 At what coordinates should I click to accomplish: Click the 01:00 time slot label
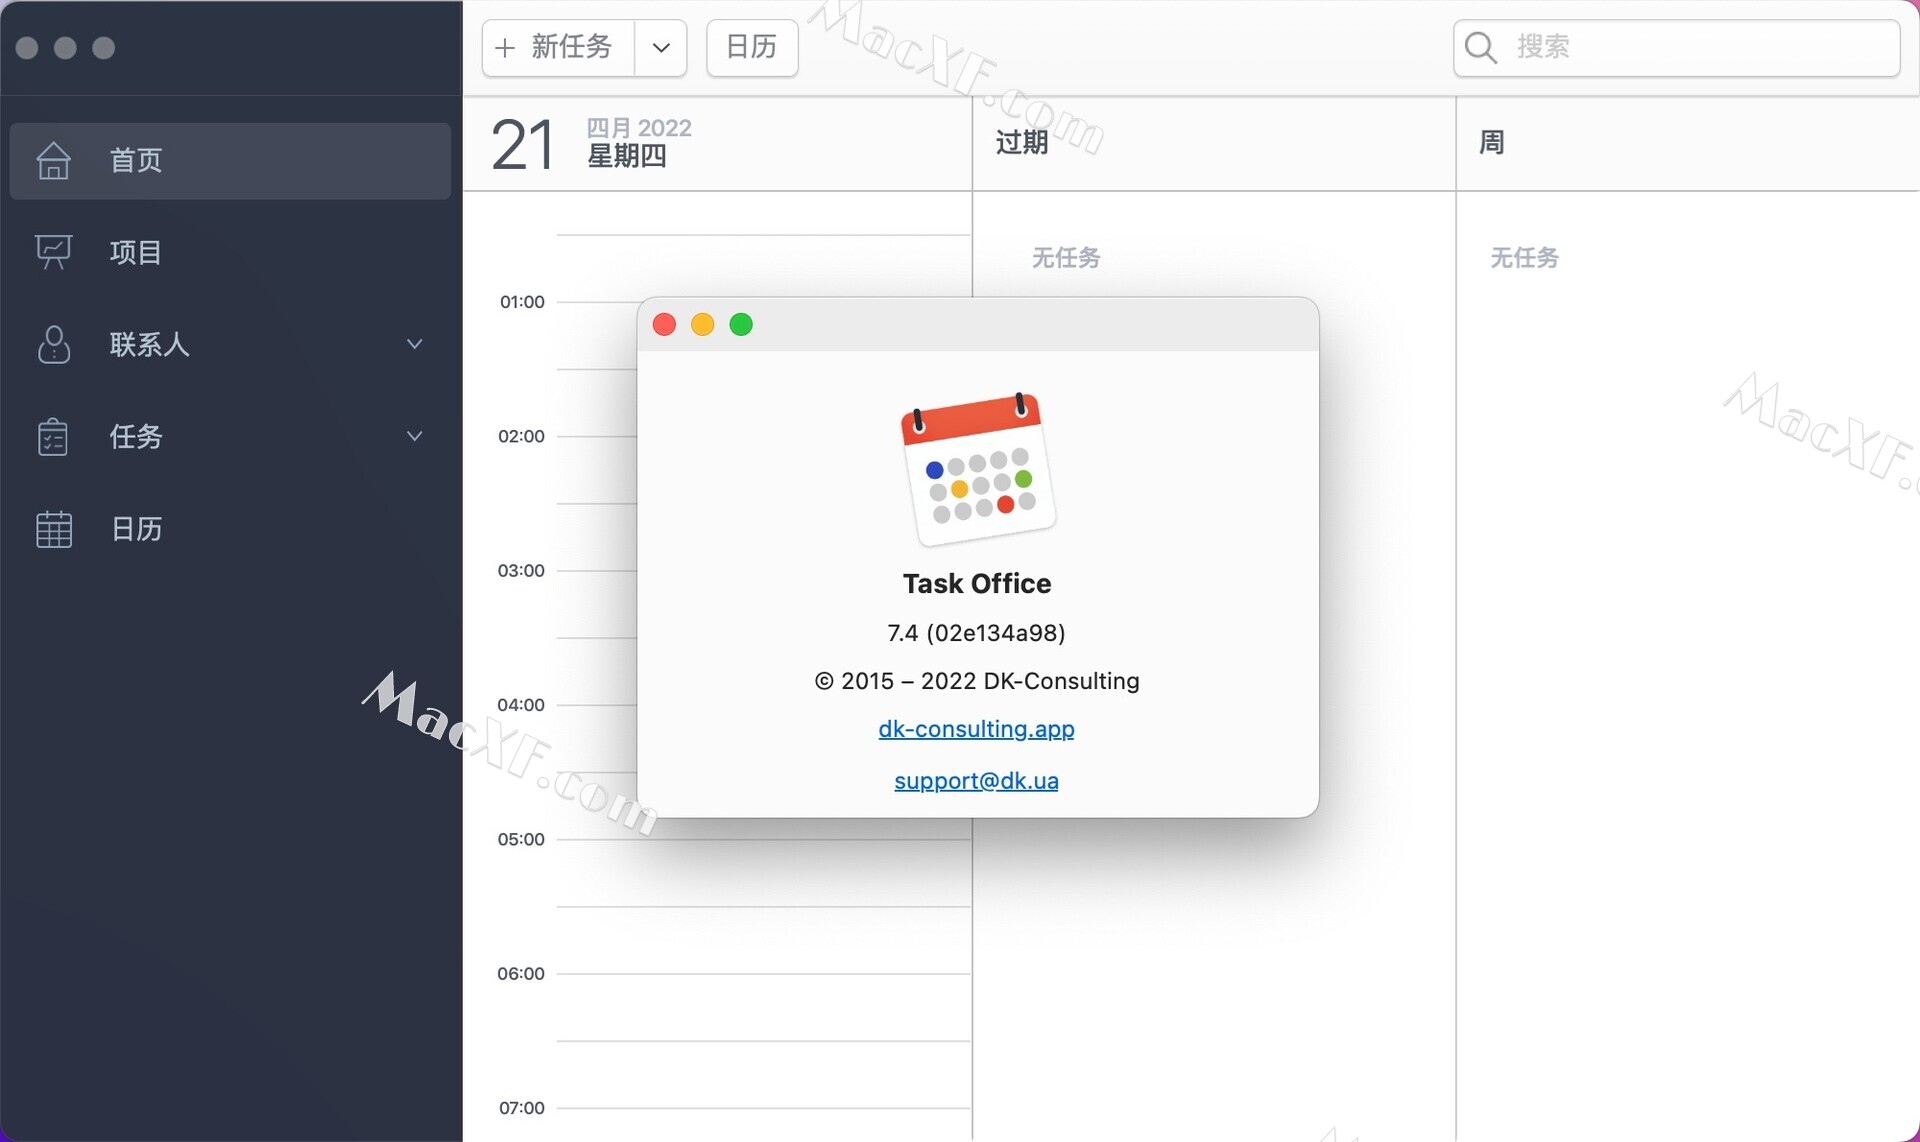pyautogui.click(x=522, y=302)
